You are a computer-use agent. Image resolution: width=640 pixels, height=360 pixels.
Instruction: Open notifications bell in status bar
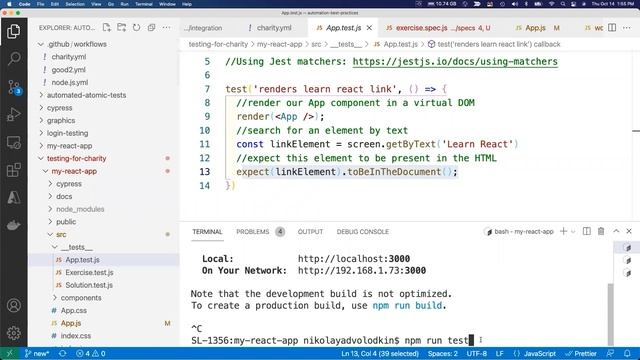pyautogui.click(x=627, y=353)
